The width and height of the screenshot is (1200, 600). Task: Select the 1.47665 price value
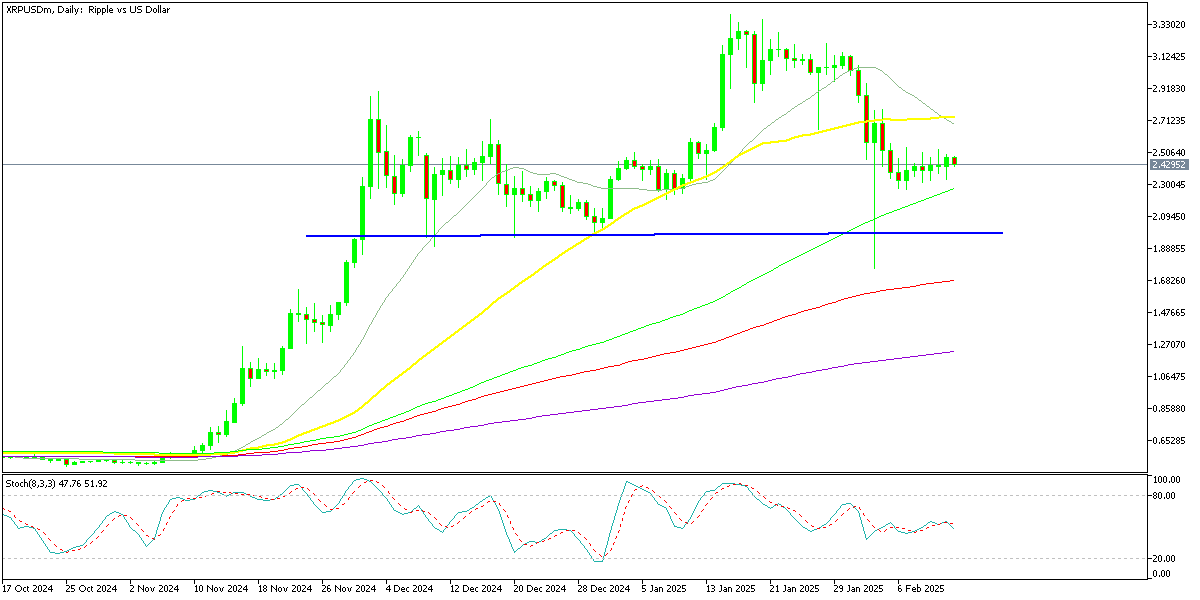tap(1169, 312)
